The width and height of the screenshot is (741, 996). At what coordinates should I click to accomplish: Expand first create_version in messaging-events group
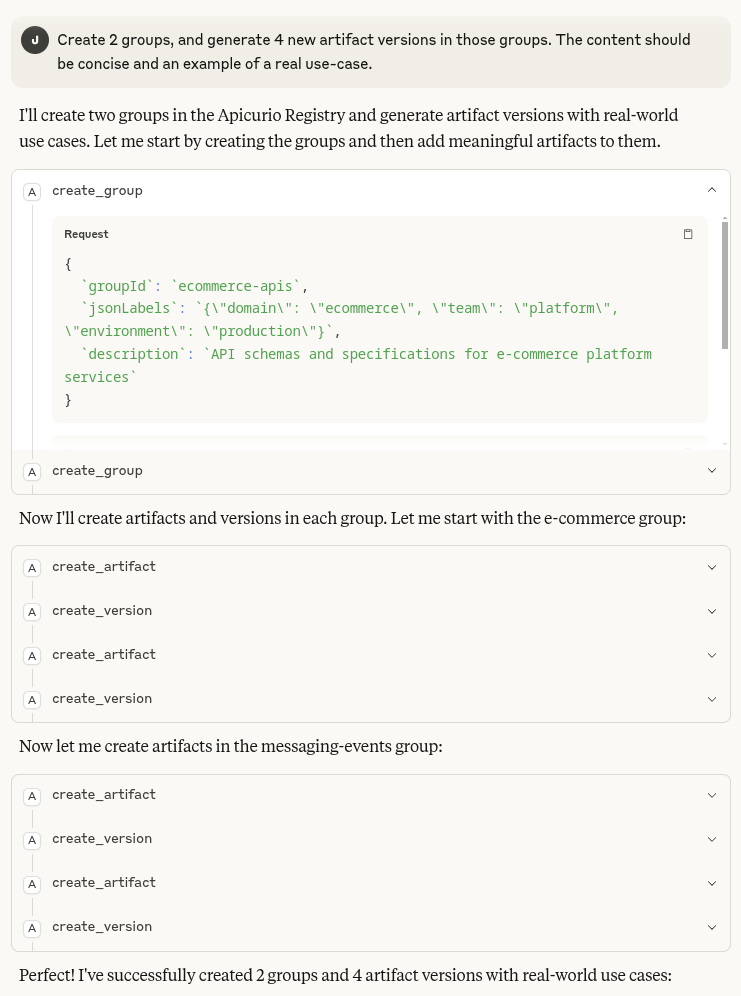(x=712, y=839)
